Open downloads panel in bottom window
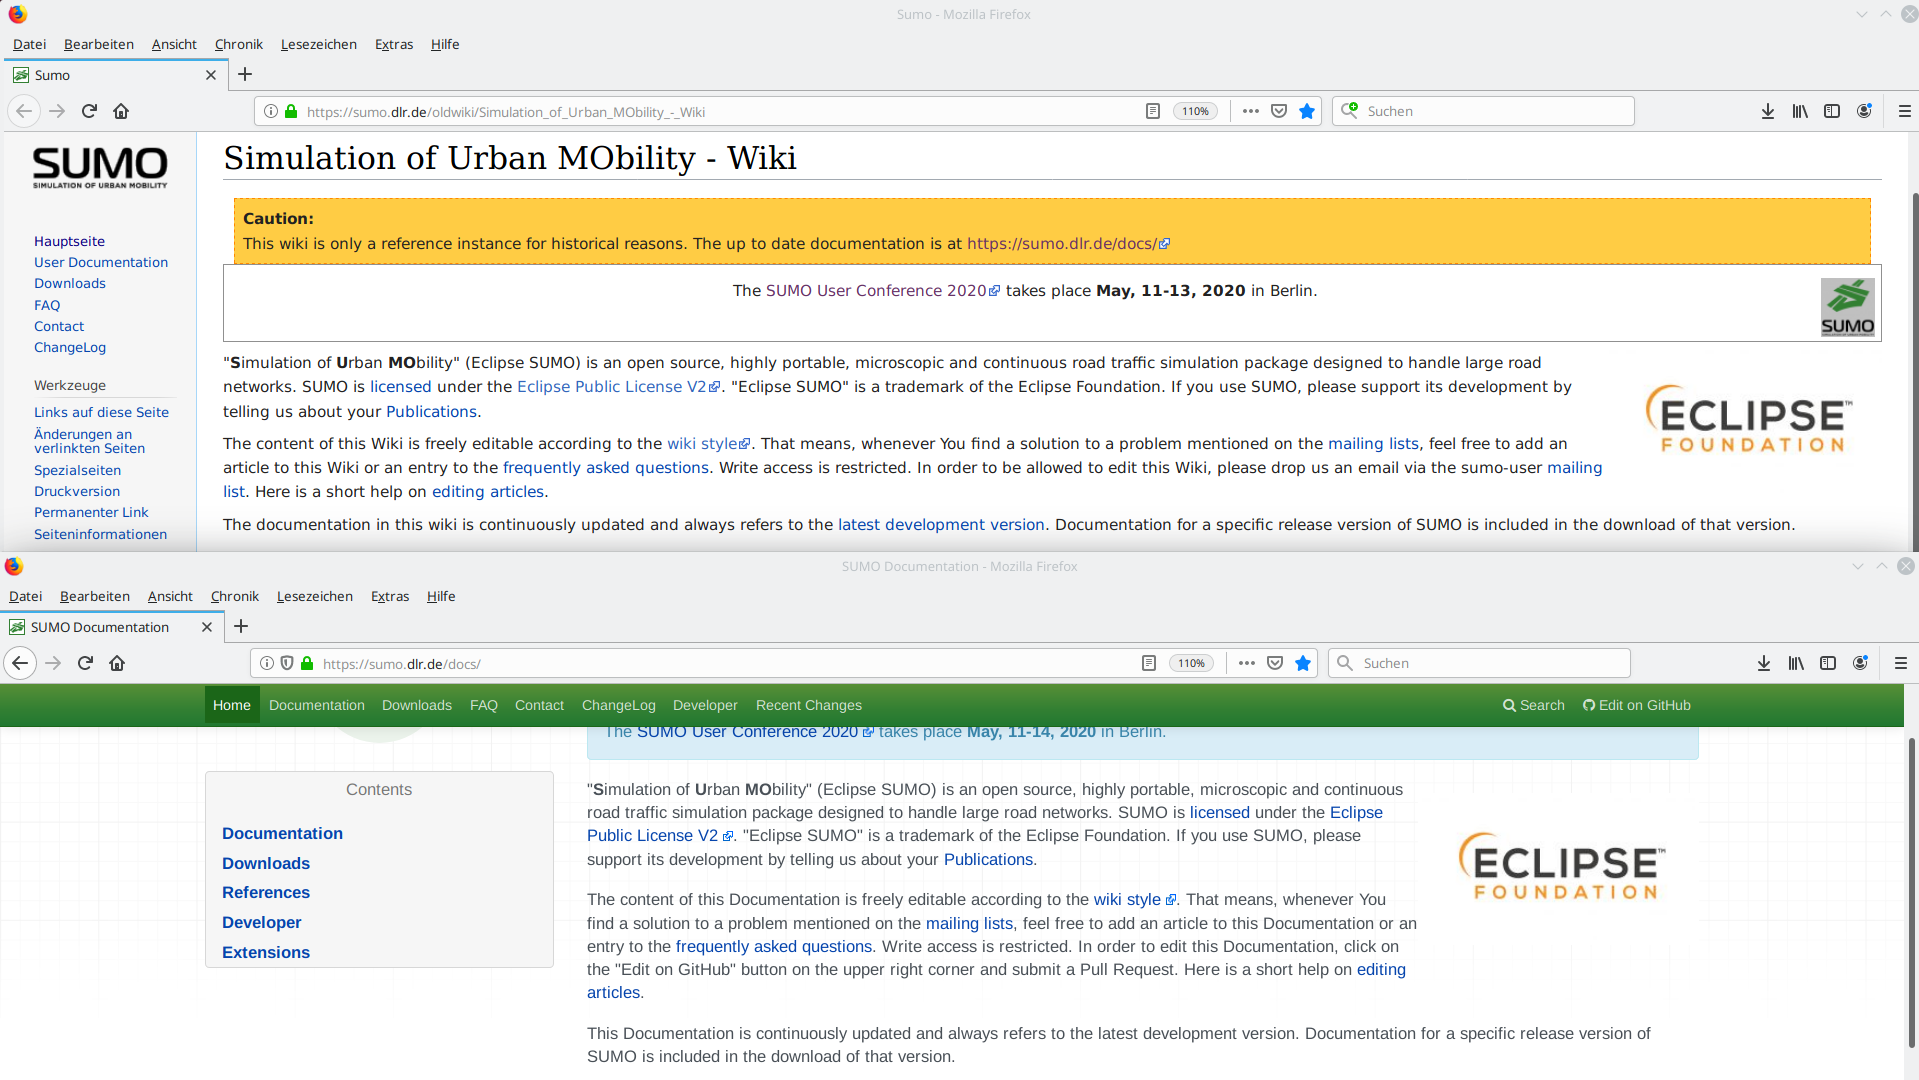The height and width of the screenshot is (1080, 1919). point(1764,663)
